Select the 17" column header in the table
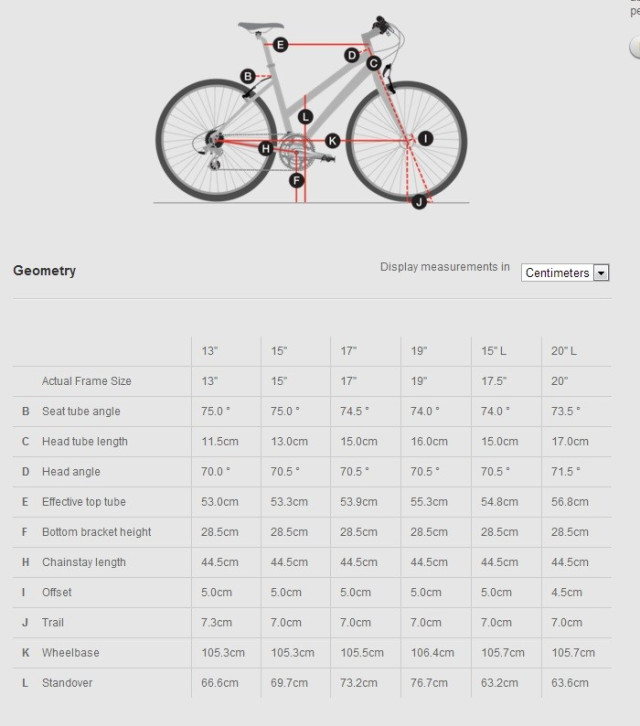640x726 pixels. pos(349,351)
